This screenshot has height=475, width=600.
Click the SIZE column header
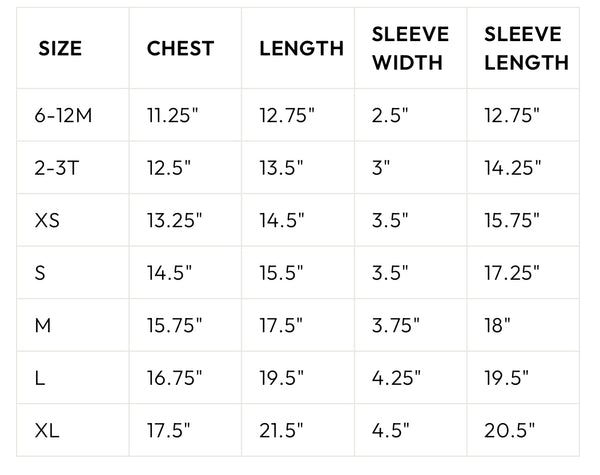(60, 49)
